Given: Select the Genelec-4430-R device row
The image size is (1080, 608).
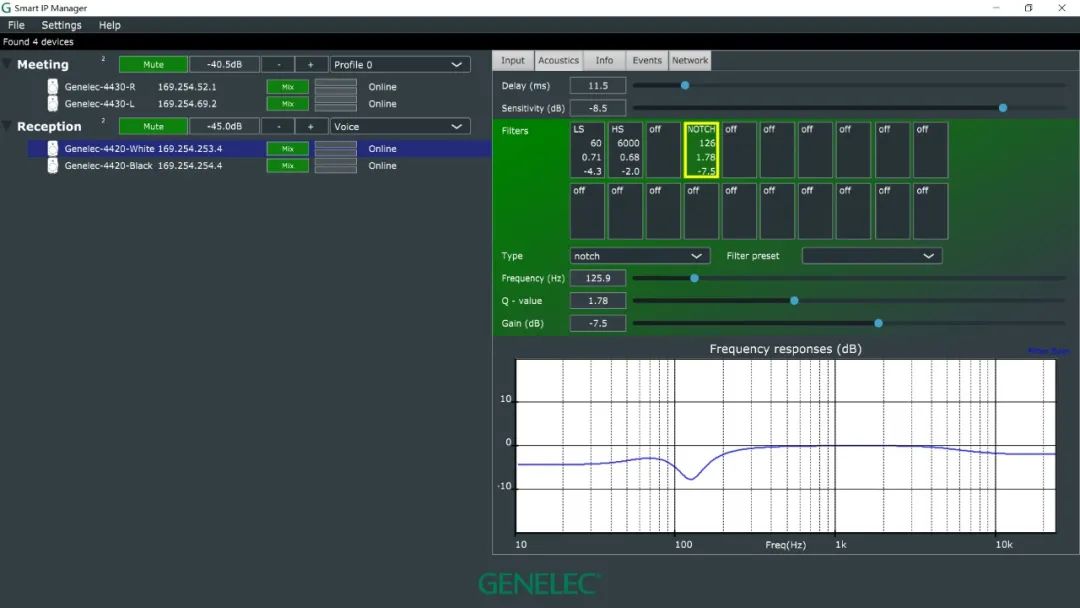Looking at the screenshot, I should click(x=259, y=87).
